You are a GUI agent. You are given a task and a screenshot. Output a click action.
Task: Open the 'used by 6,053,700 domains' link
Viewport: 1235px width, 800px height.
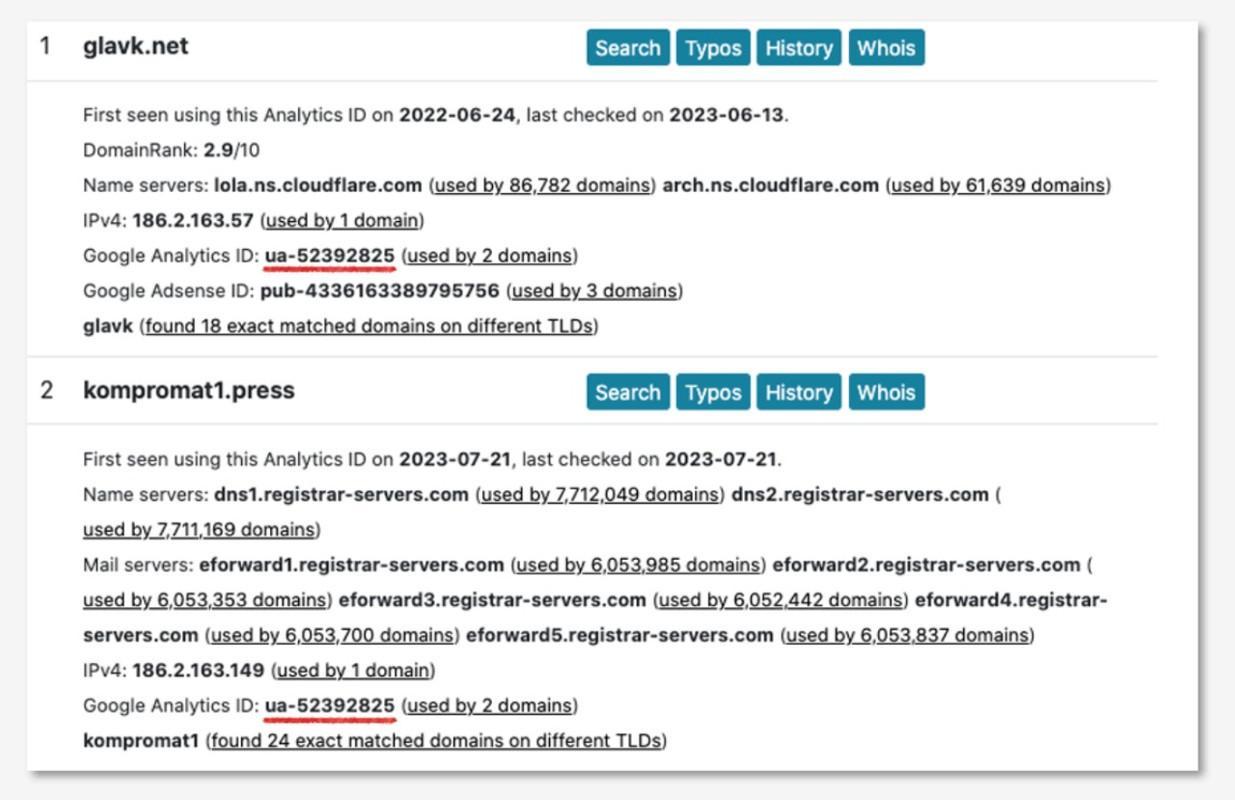(333, 636)
